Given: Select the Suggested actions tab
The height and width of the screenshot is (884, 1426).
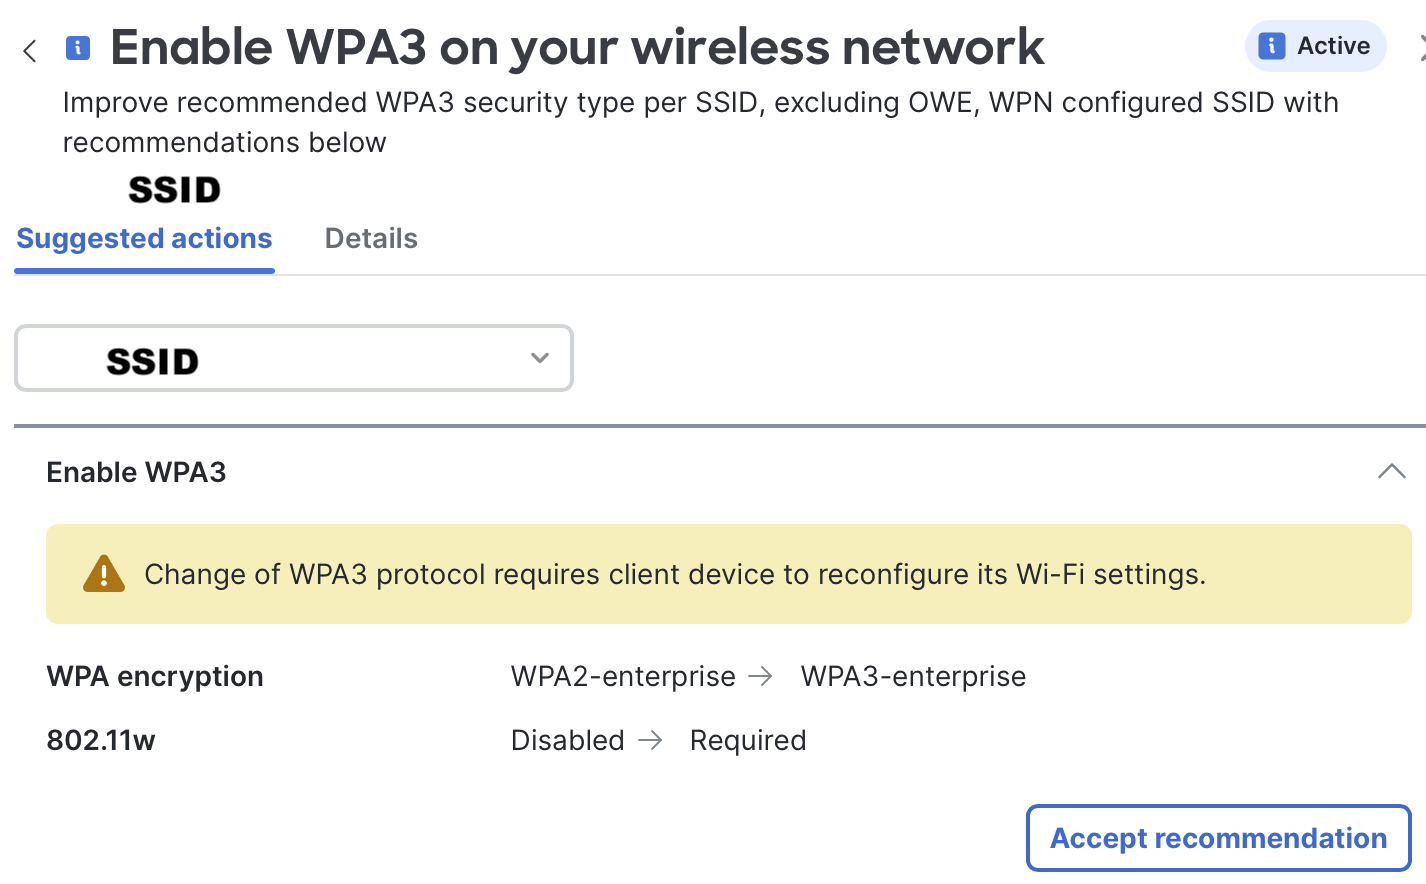Looking at the screenshot, I should tap(143, 238).
